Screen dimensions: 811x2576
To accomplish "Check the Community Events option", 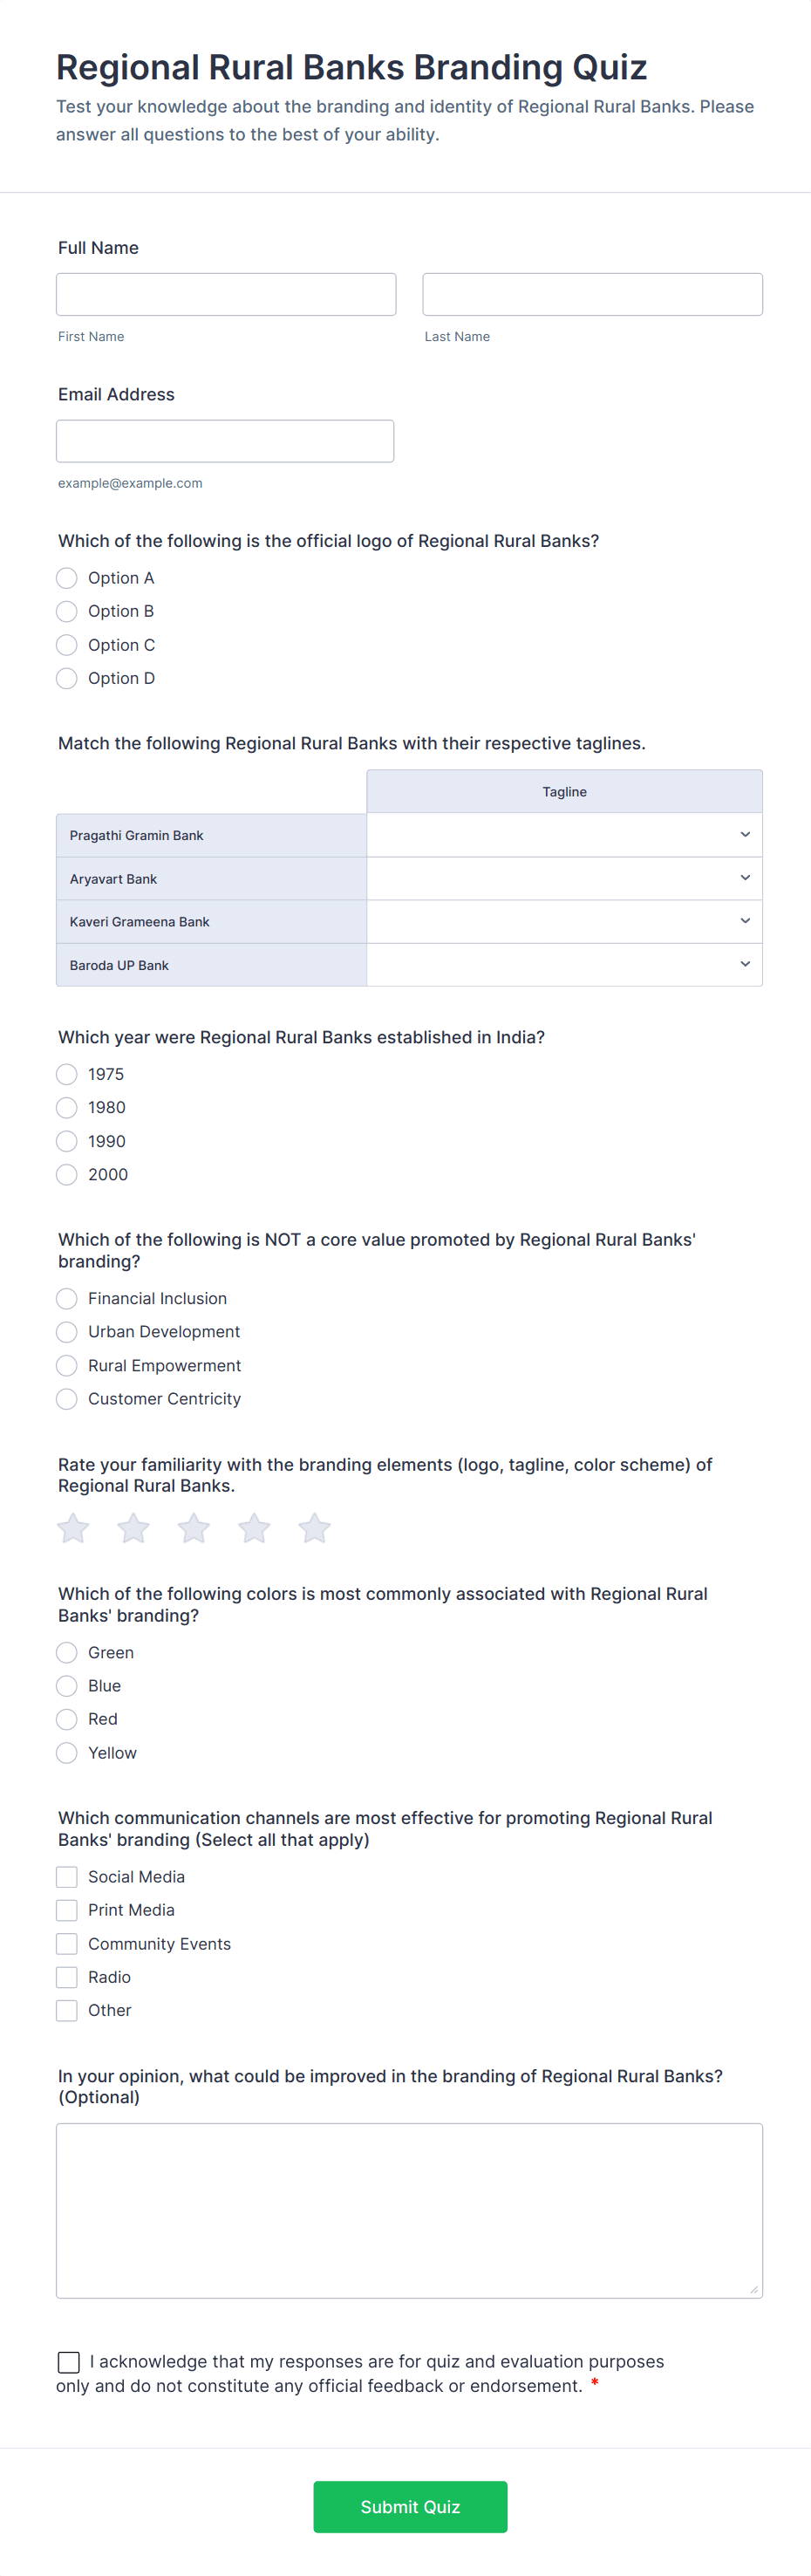I will tap(66, 1944).
